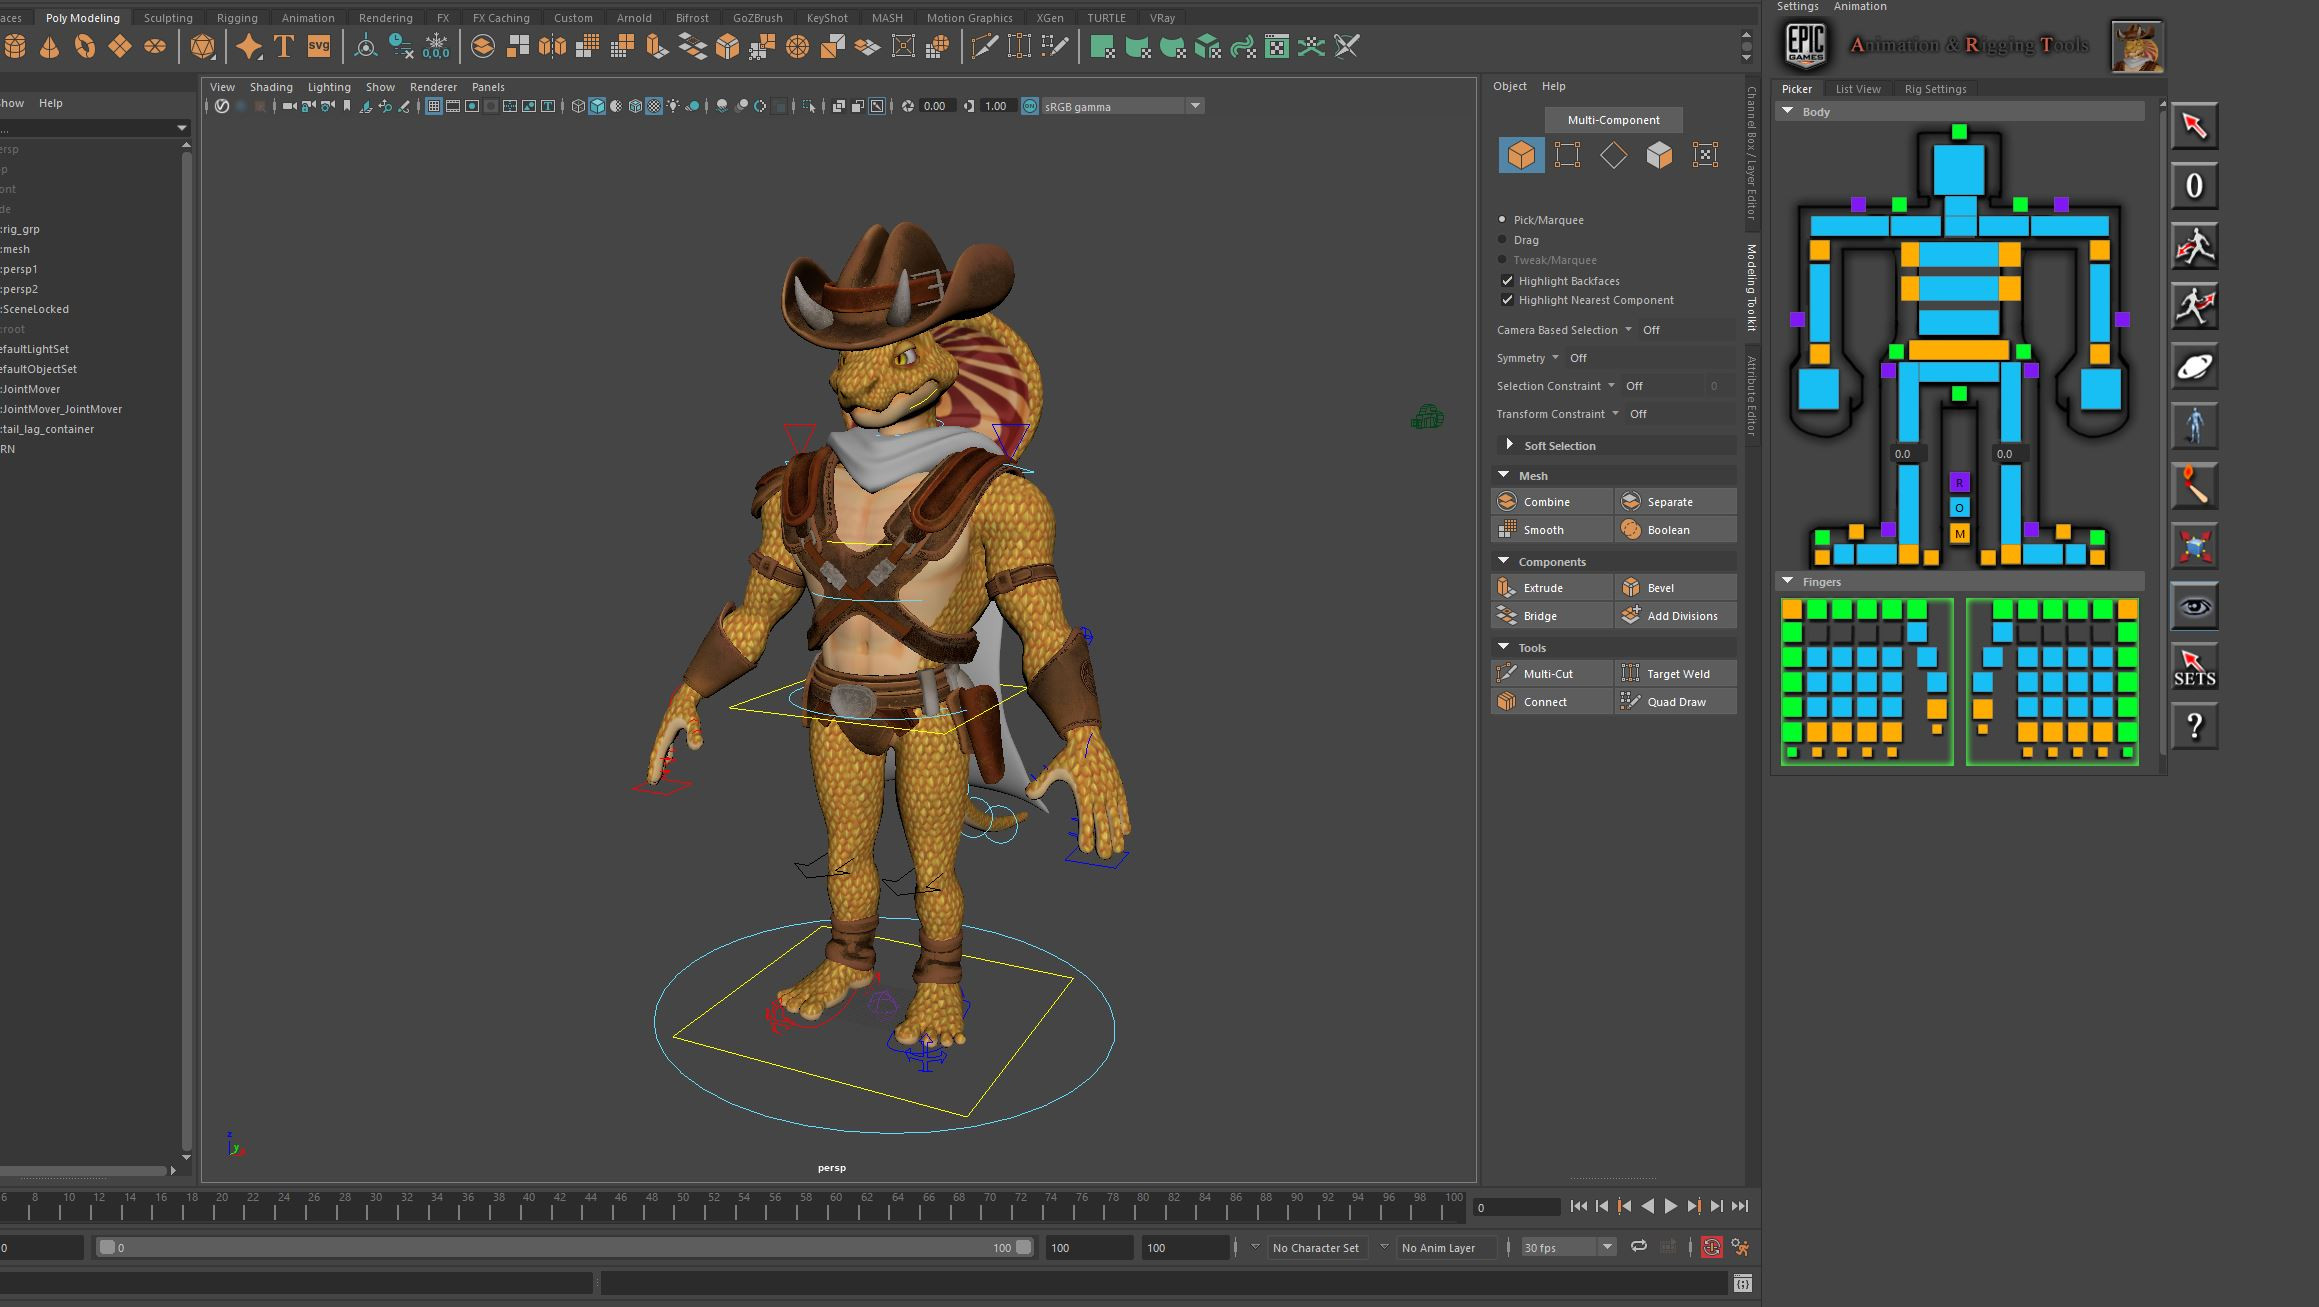Open the viewport Shading menu
2319x1307 pixels.
271,87
